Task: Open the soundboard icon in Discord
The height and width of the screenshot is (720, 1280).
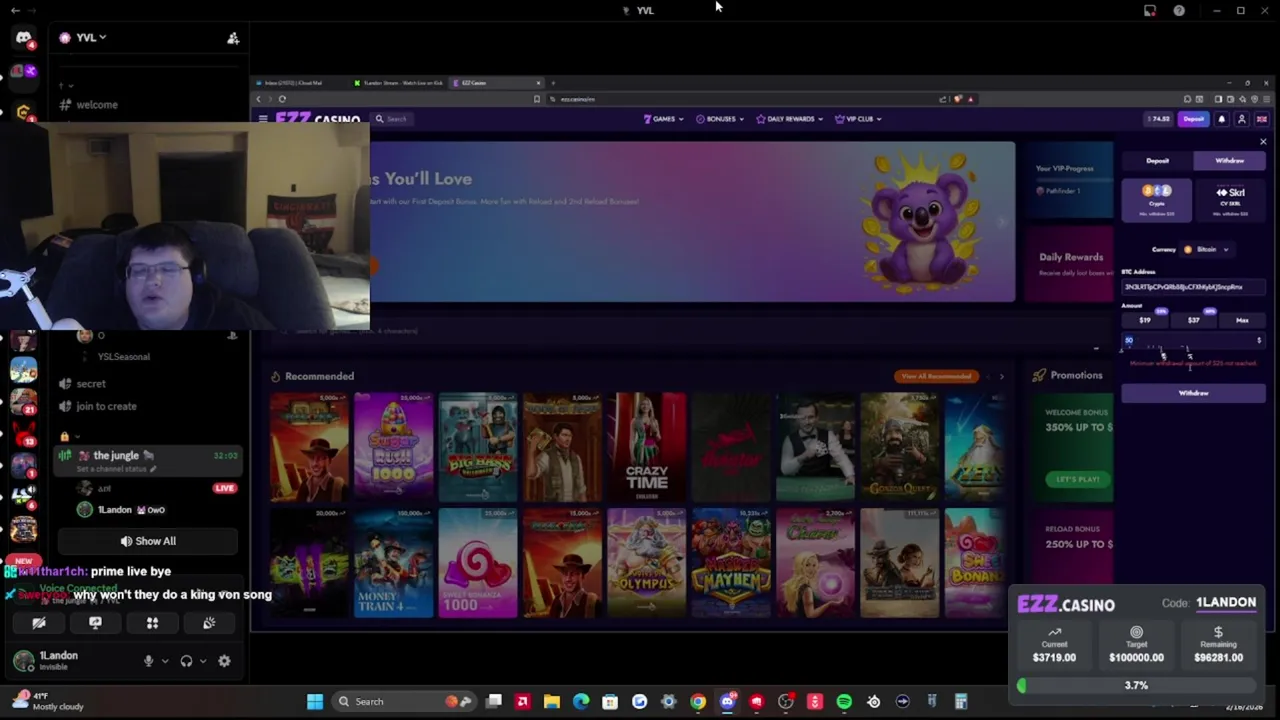Action: click(209, 623)
